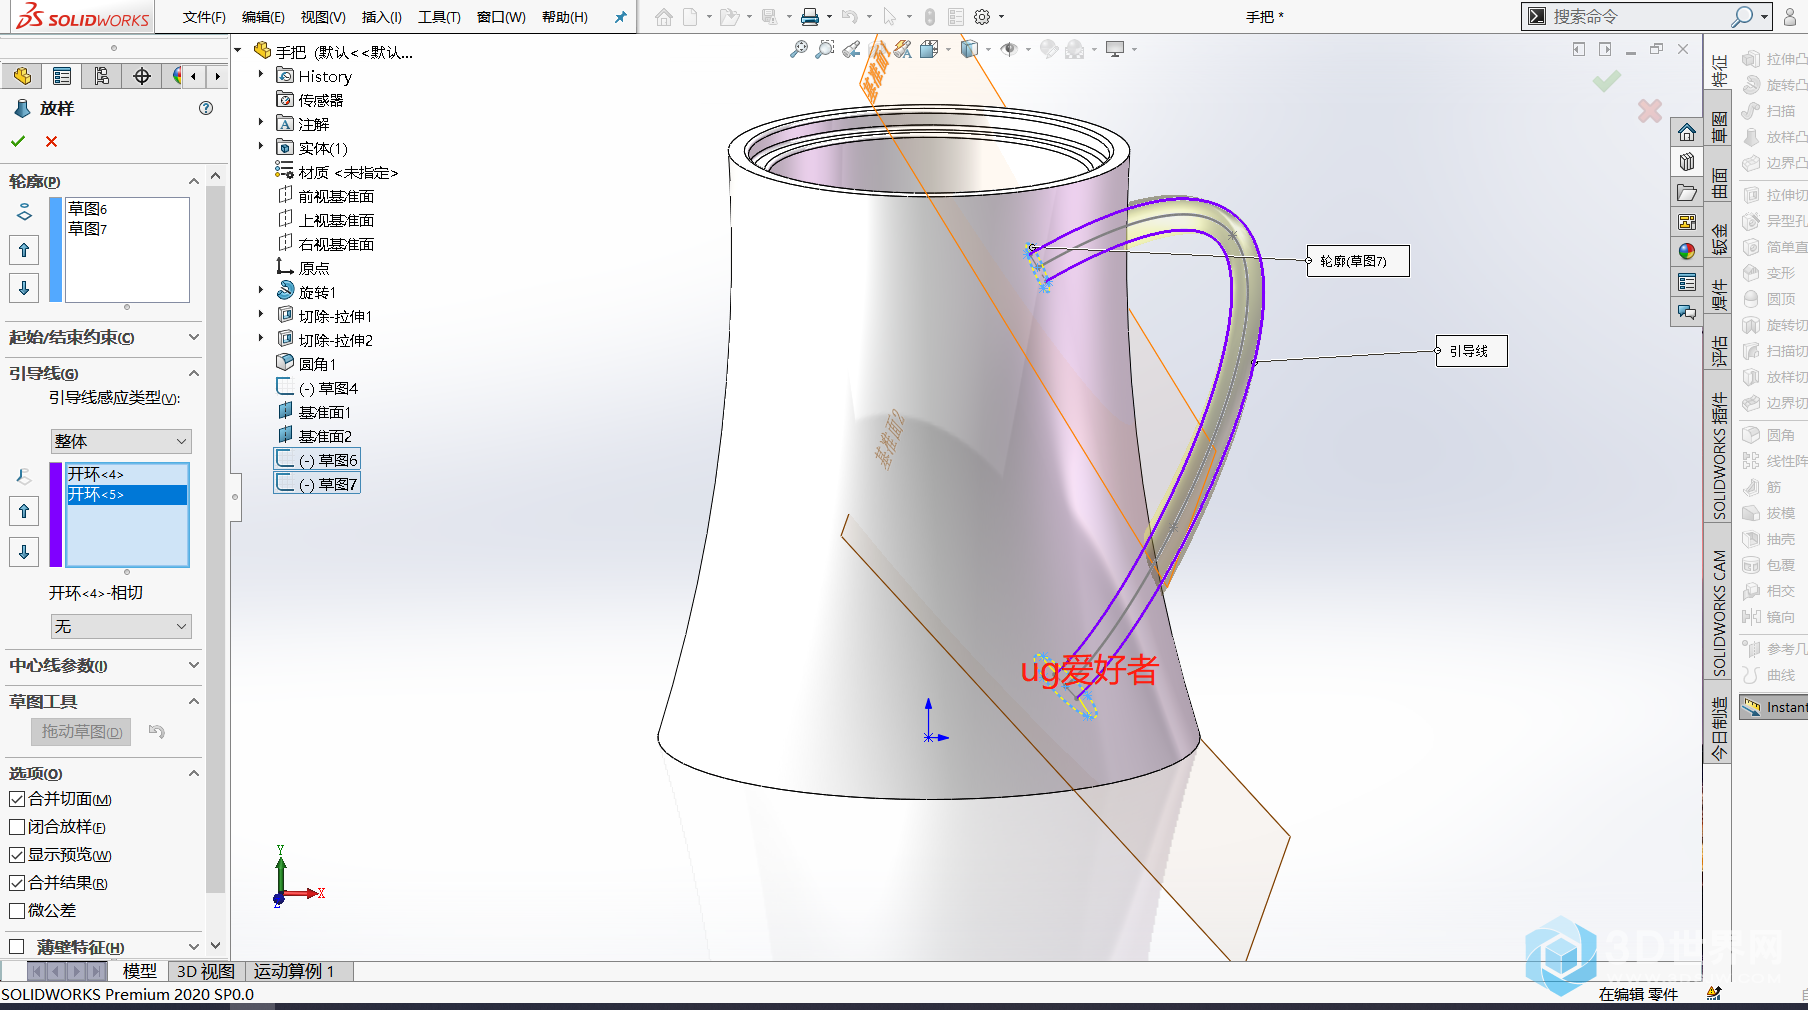
Task: Click the view confirmation green checkmark in viewport
Action: pos(1607,80)
